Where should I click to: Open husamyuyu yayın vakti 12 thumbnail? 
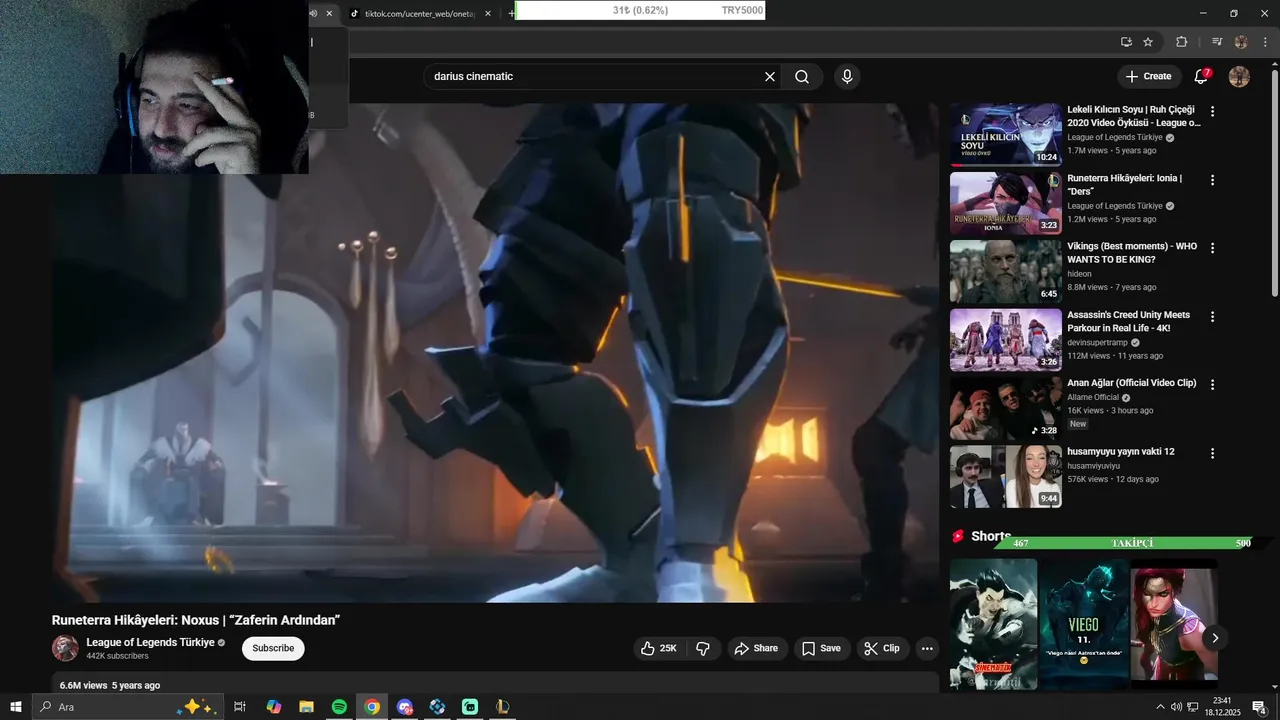click(1005, 476)
